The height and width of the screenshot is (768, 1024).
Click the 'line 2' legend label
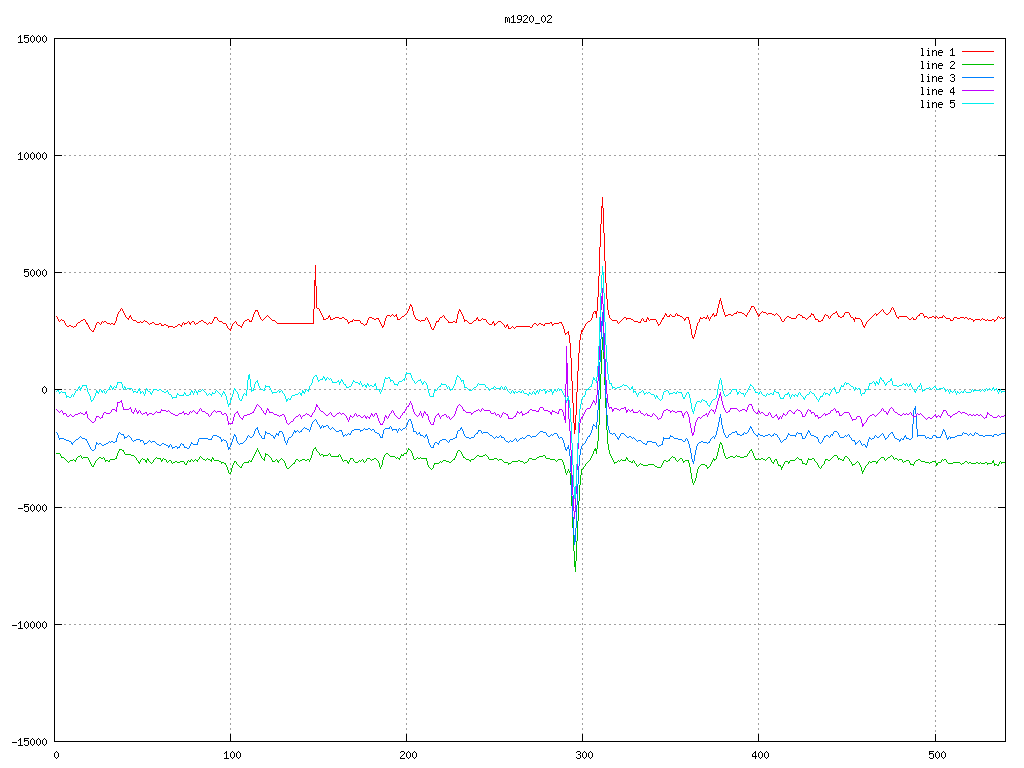(x=937, y=65)
